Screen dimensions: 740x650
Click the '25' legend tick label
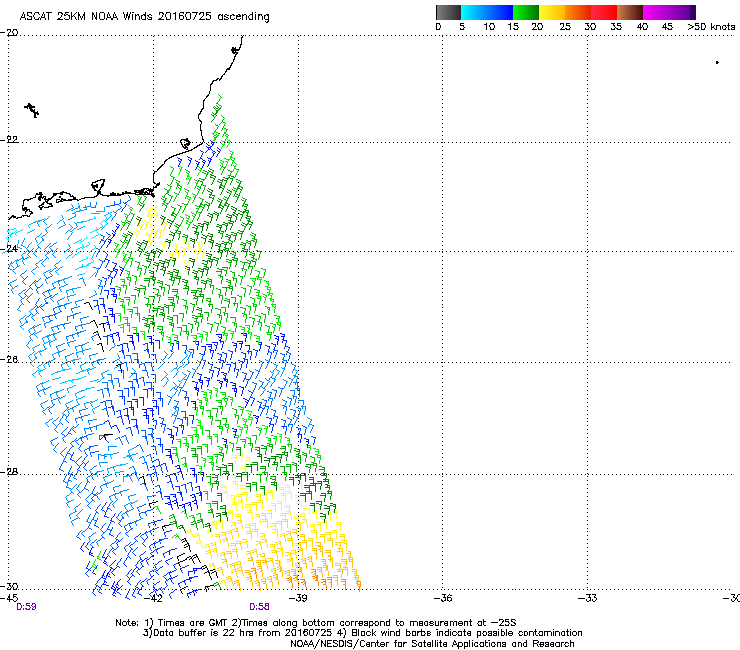pyautogui.click(x=565, y=27)
